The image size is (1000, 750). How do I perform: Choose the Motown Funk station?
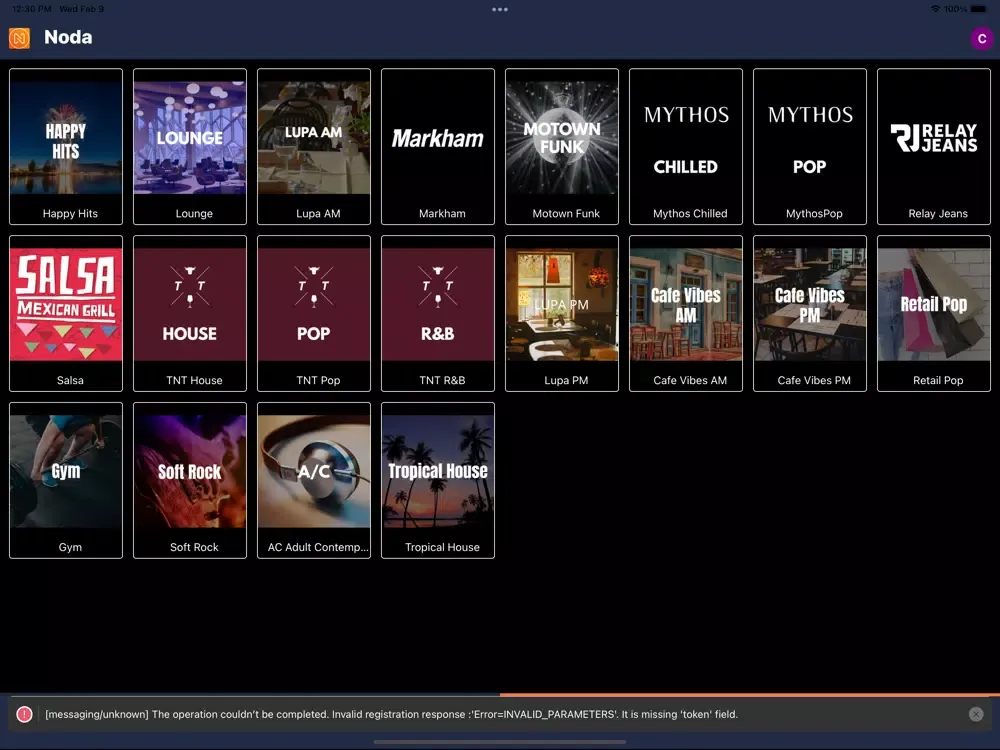(562, 147)
